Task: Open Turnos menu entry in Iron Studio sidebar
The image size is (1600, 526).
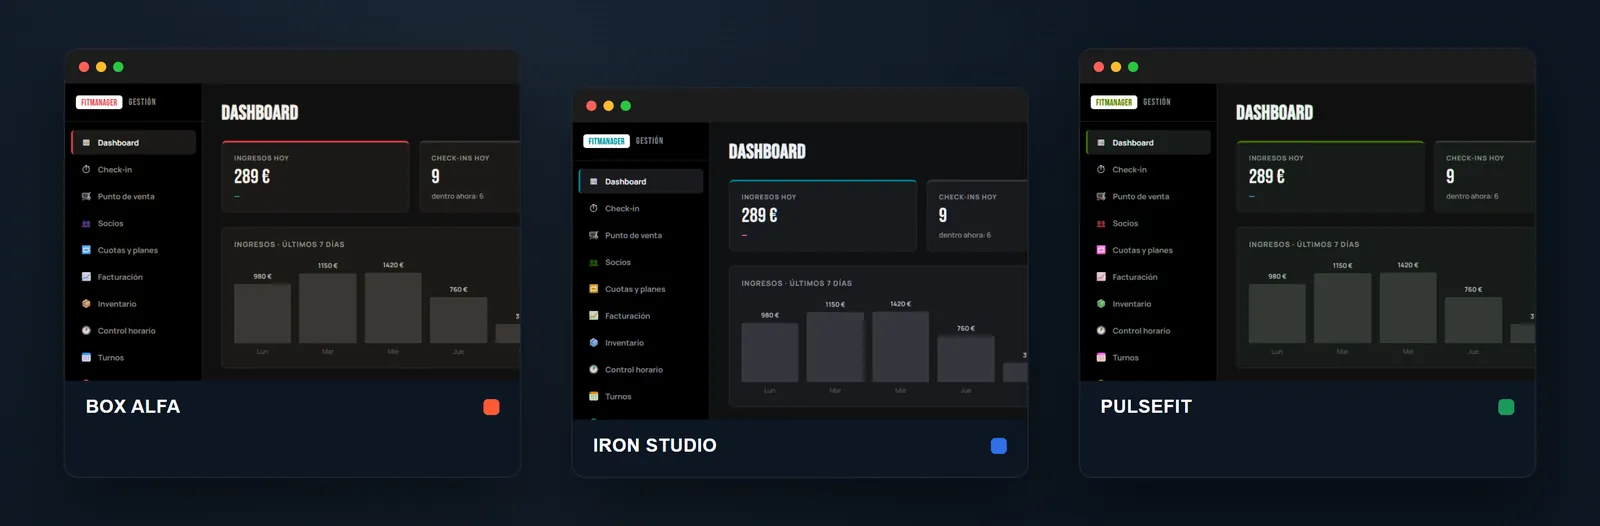Action: pos(641,397)
